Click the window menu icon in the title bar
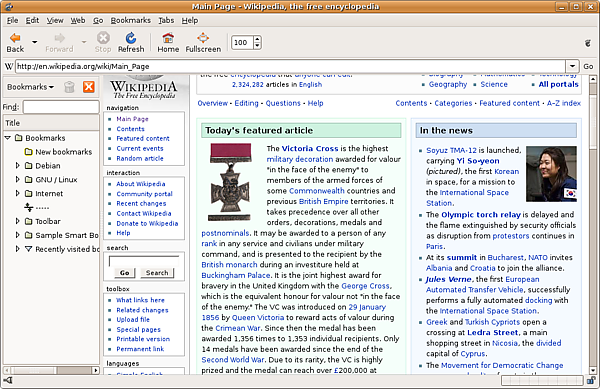Viewport: 600px width, 389px height. pyautogui.click(x=9, y=7)
